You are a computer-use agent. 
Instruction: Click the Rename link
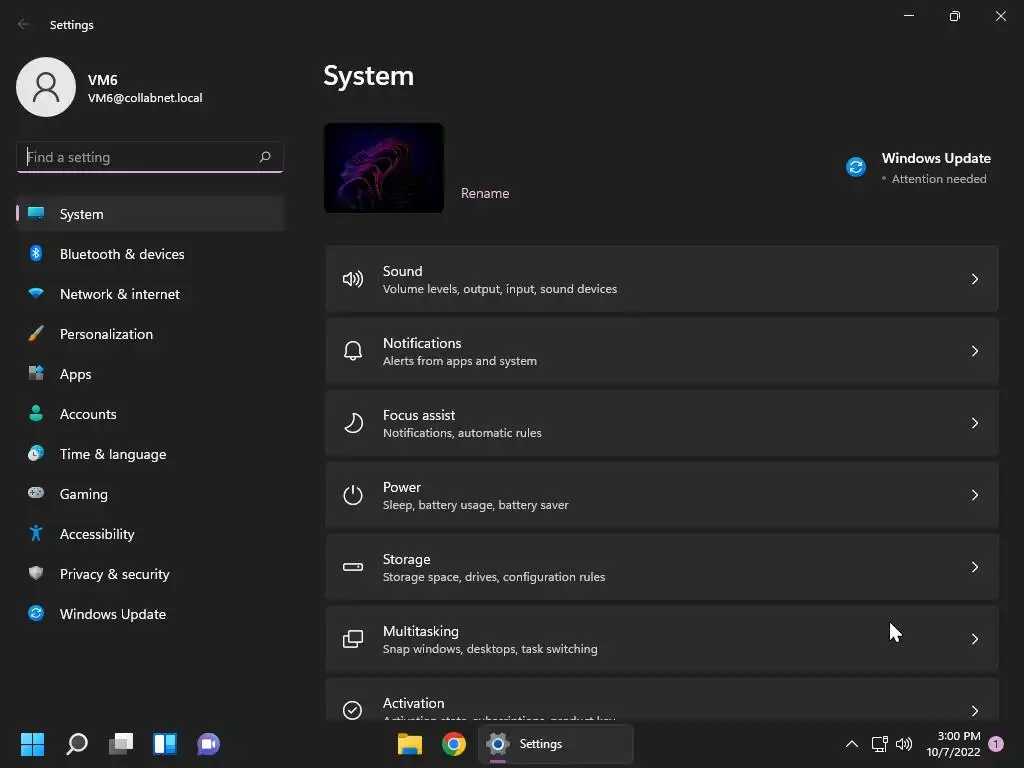tap(485, 193)
